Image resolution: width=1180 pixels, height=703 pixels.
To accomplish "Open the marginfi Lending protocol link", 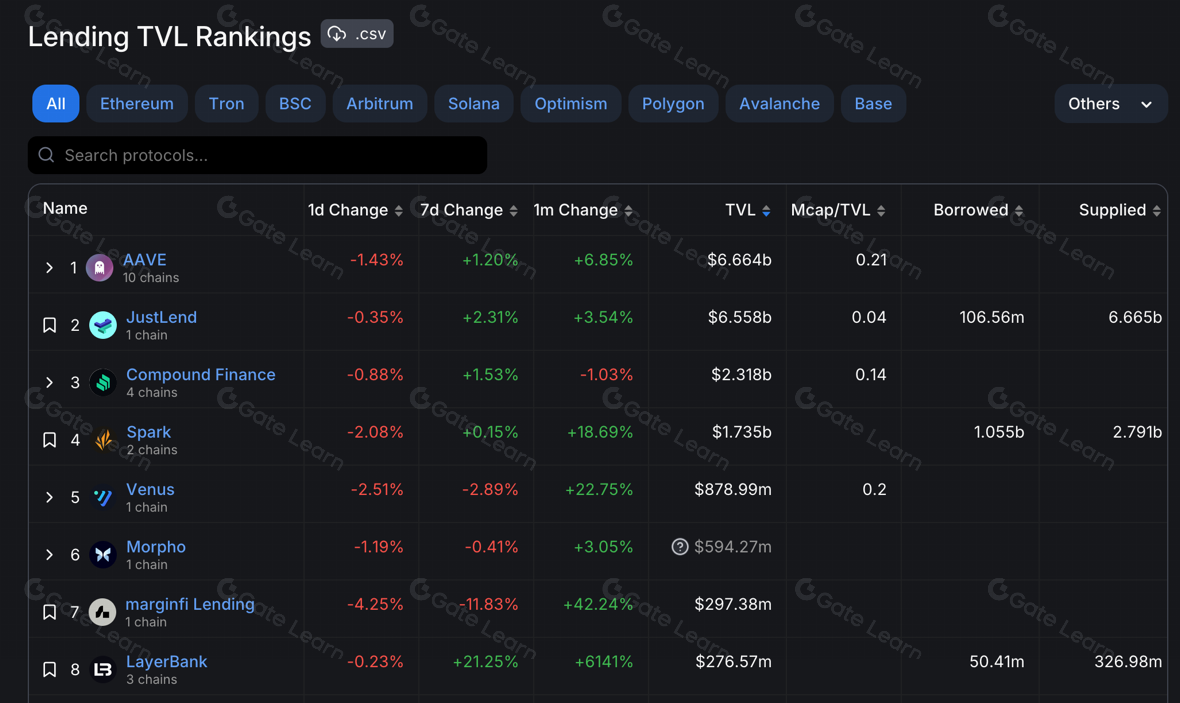I will pos(190,604).
